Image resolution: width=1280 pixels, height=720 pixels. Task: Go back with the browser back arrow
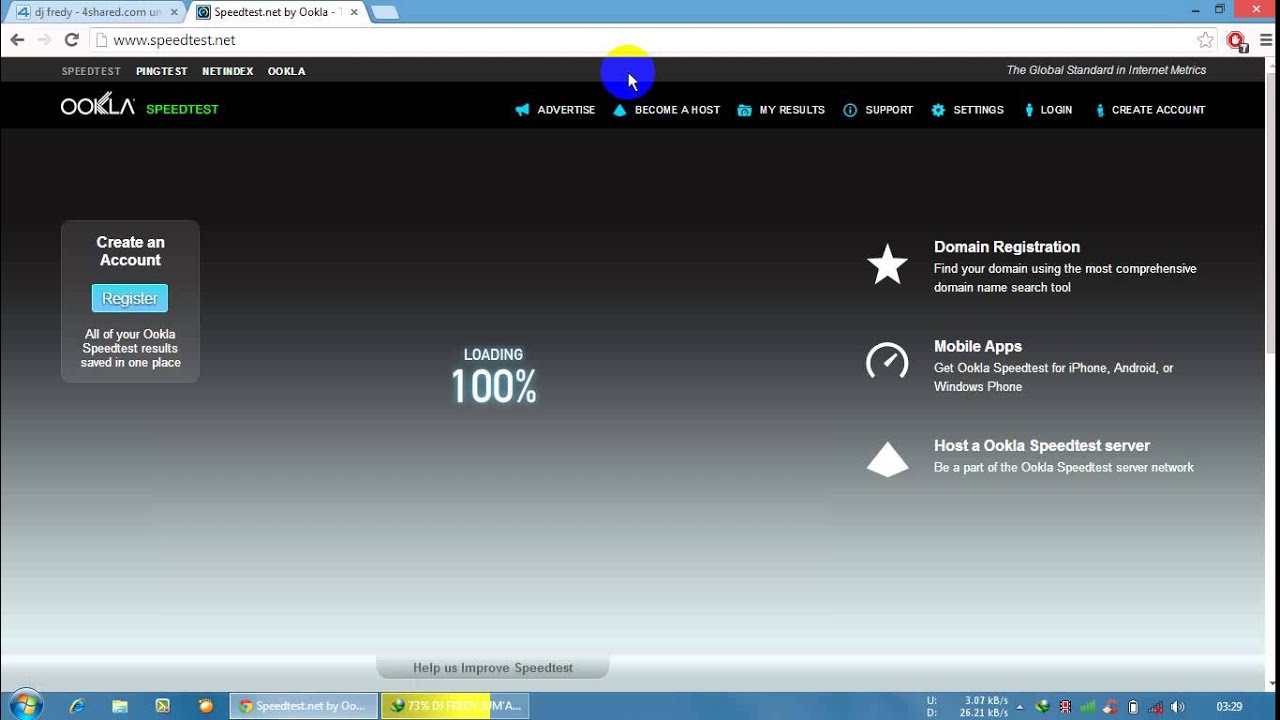coord(17,40)
